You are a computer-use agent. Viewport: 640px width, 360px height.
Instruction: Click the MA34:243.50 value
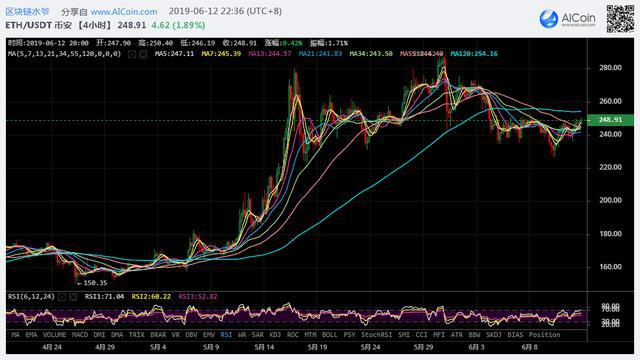click(x=371, y=54)
